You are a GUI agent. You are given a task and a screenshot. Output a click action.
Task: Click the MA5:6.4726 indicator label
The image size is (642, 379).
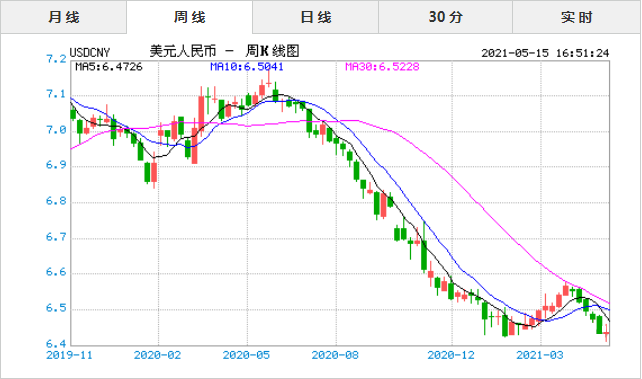point(109,67)
